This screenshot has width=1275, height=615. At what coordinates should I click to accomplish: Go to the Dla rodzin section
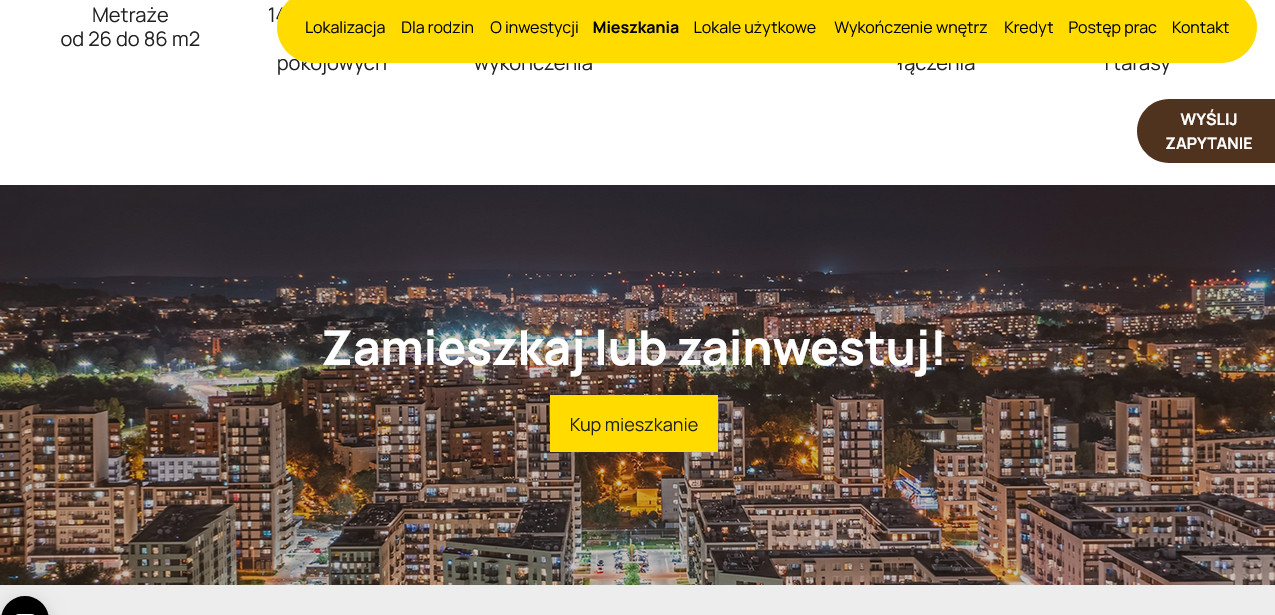coord(437,27)
